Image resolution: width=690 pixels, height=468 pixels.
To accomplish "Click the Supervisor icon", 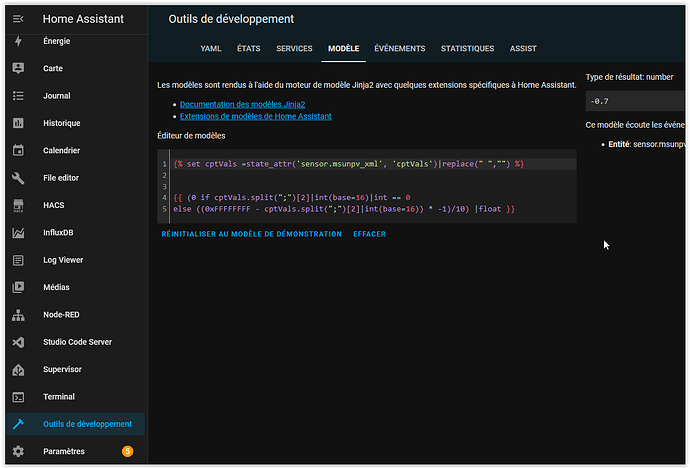I will pos(18,369).
